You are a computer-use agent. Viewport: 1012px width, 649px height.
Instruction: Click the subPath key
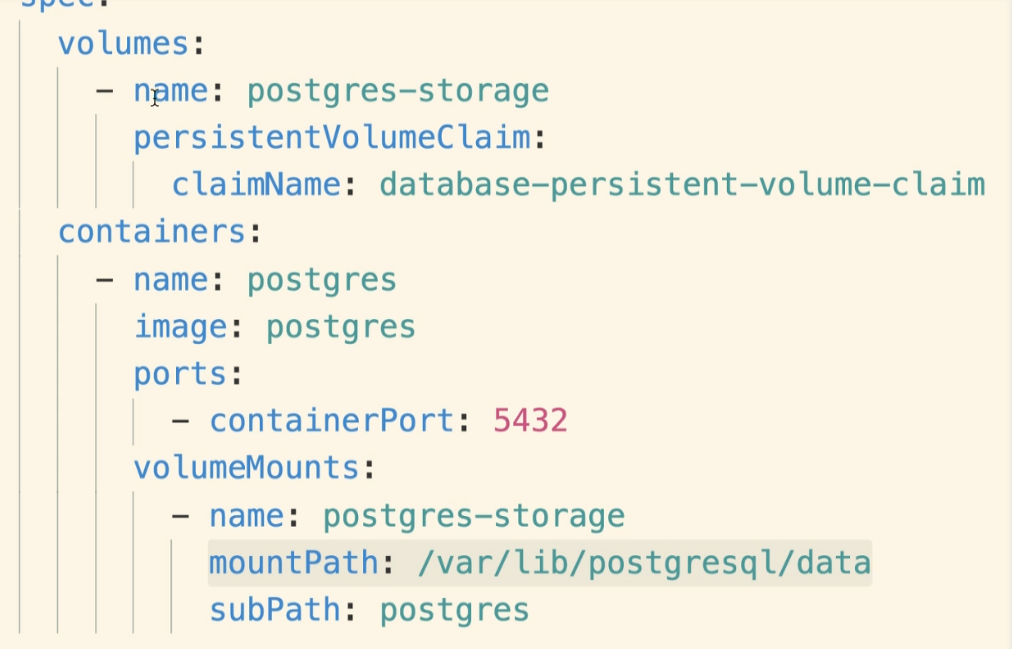[275, 610]
